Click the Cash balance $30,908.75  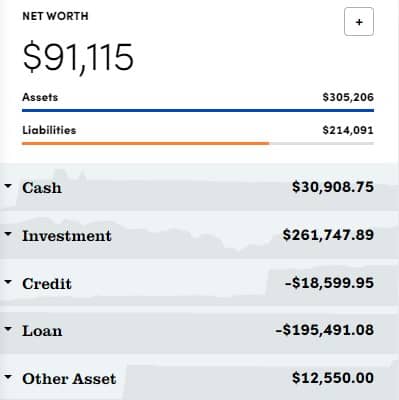(333, 187)
